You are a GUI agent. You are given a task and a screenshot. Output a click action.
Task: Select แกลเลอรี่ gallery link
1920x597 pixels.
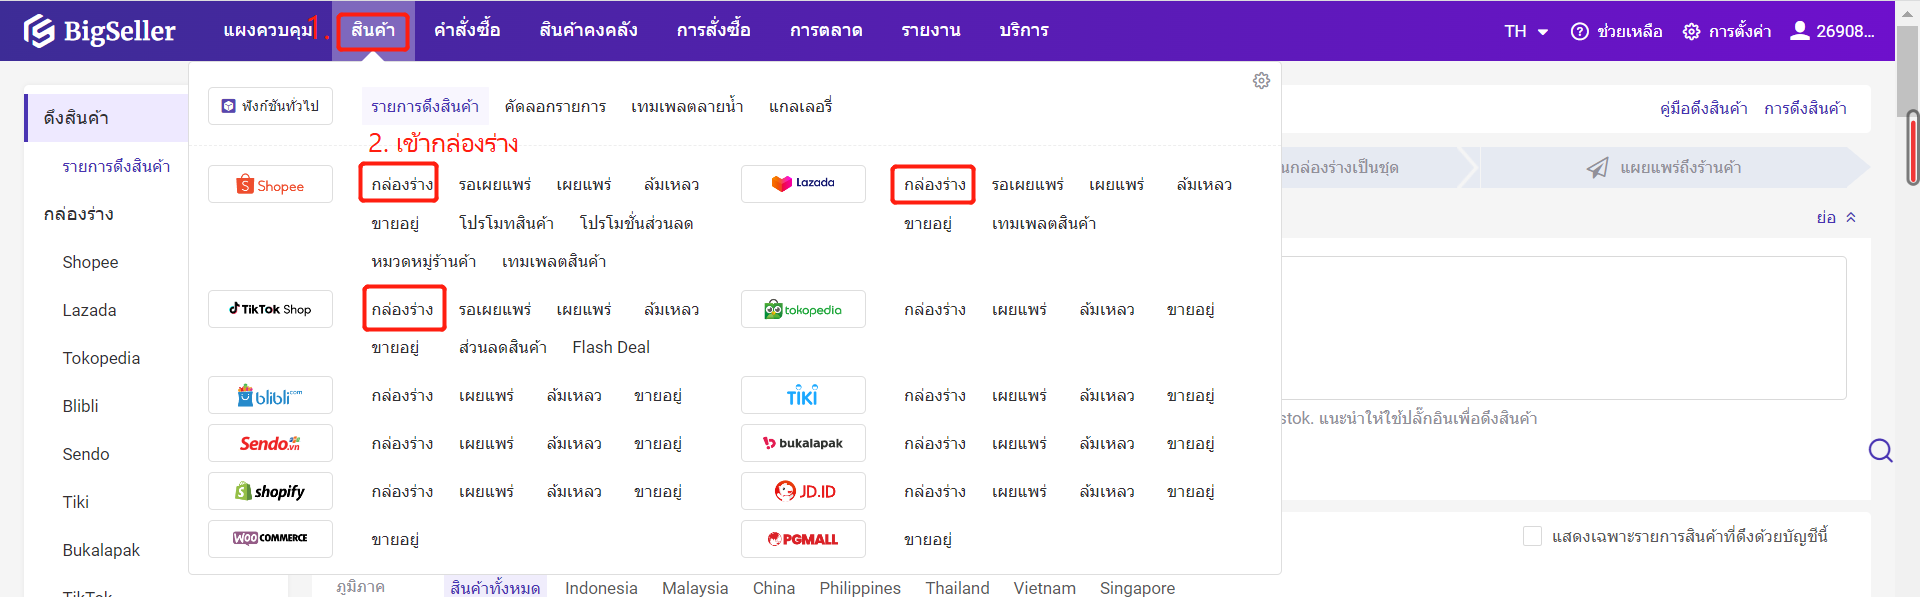pos(800,106)
